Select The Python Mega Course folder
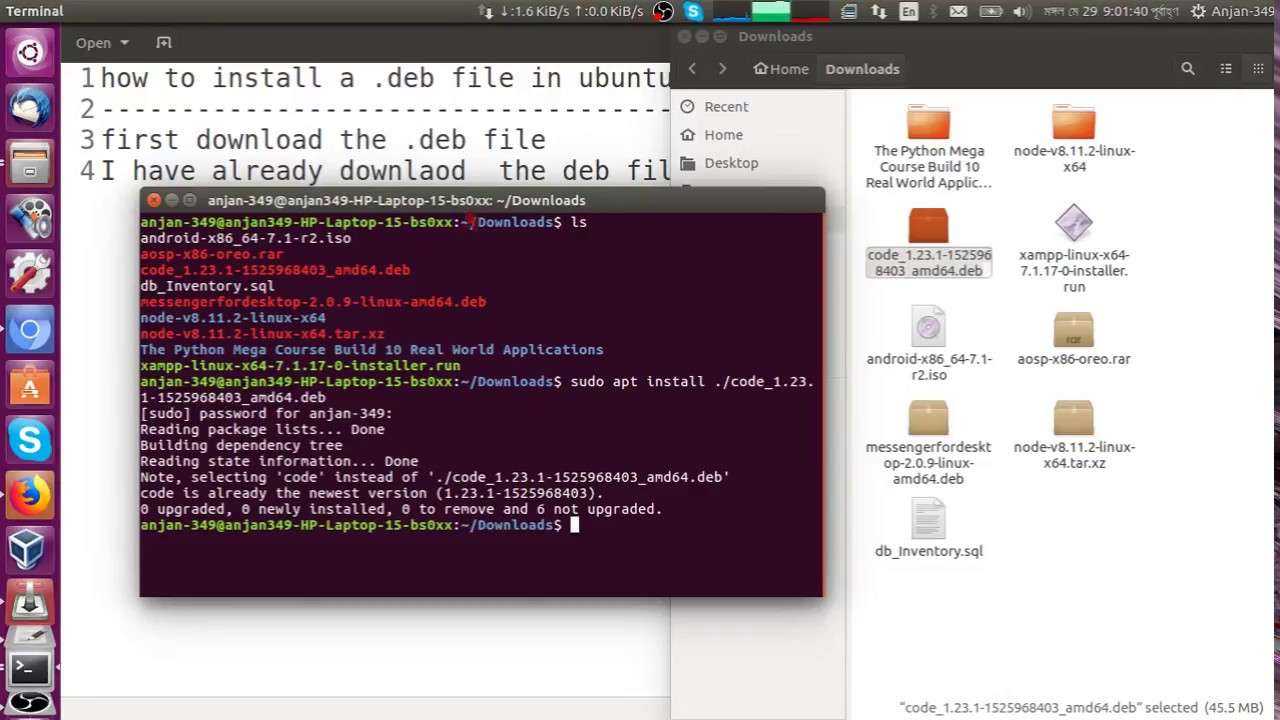1280x720 pixels. pyautogui.click(x=928, y=145)
